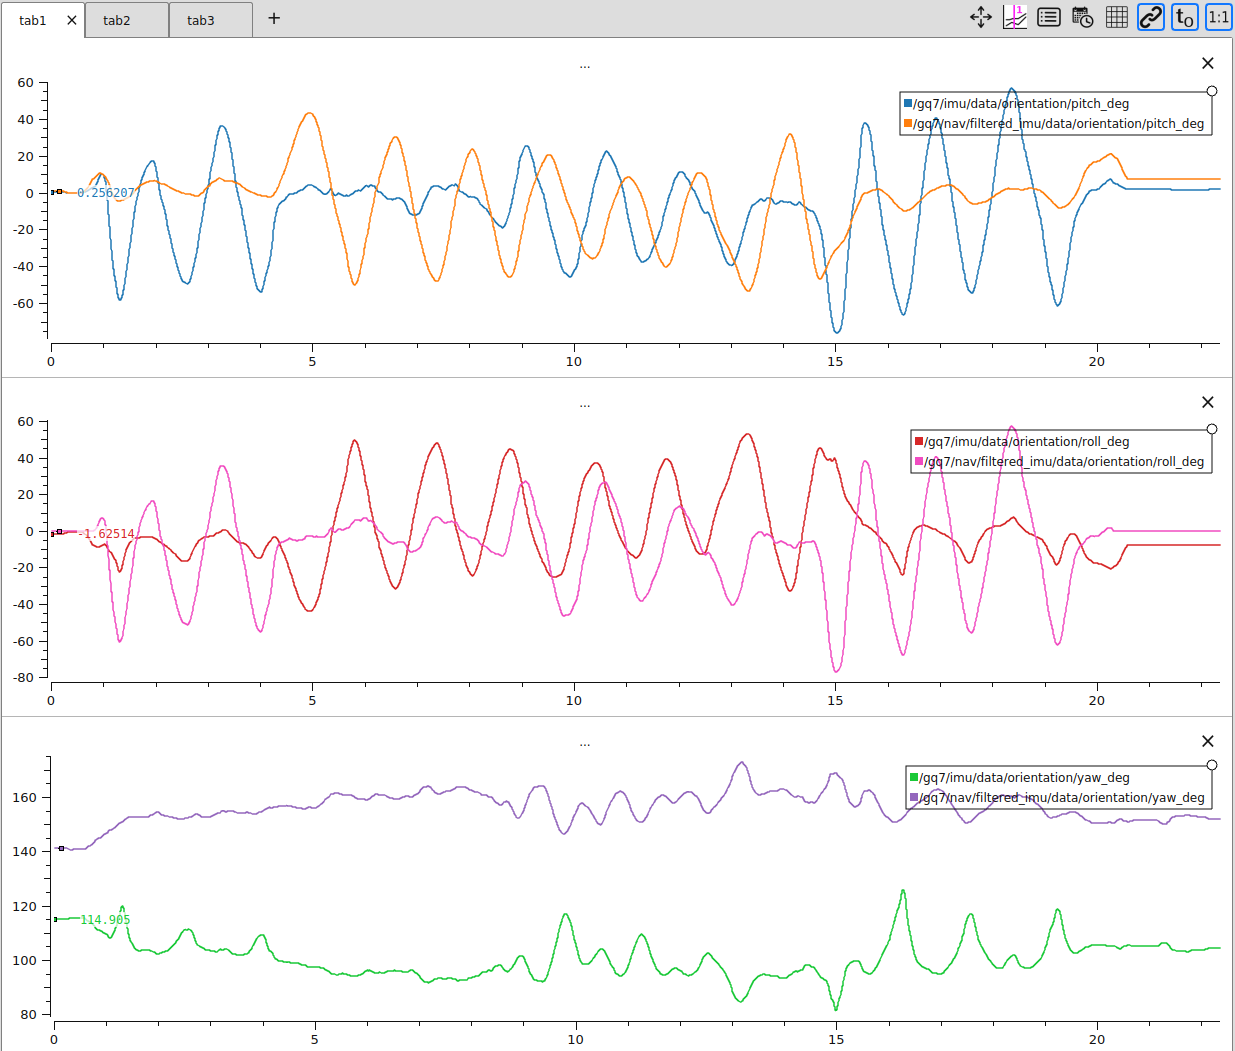Image resolution: width=1235 pixels, height=1051 pixels.
Task: Click the date-time scale icon
Action: click(1080, 17)
